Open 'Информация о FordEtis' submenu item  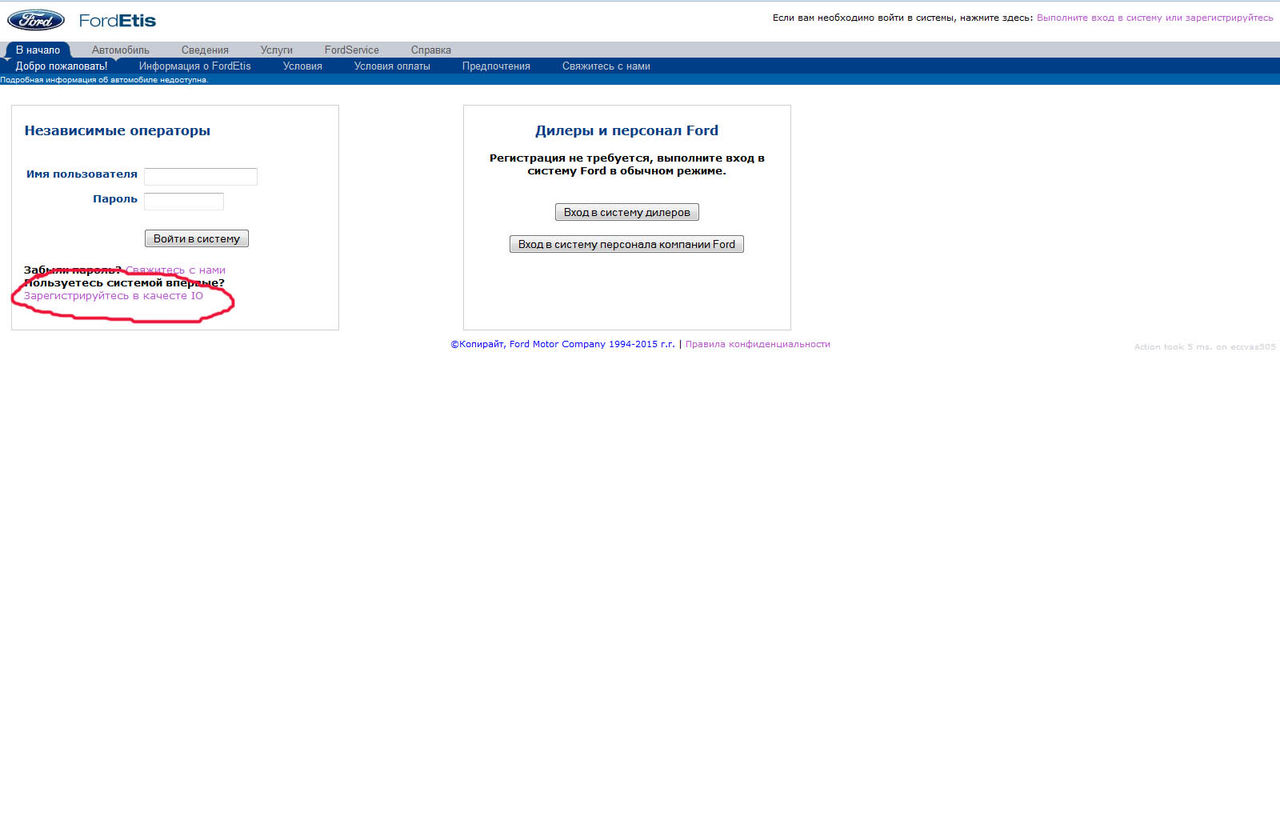click(x=195, y=66)
